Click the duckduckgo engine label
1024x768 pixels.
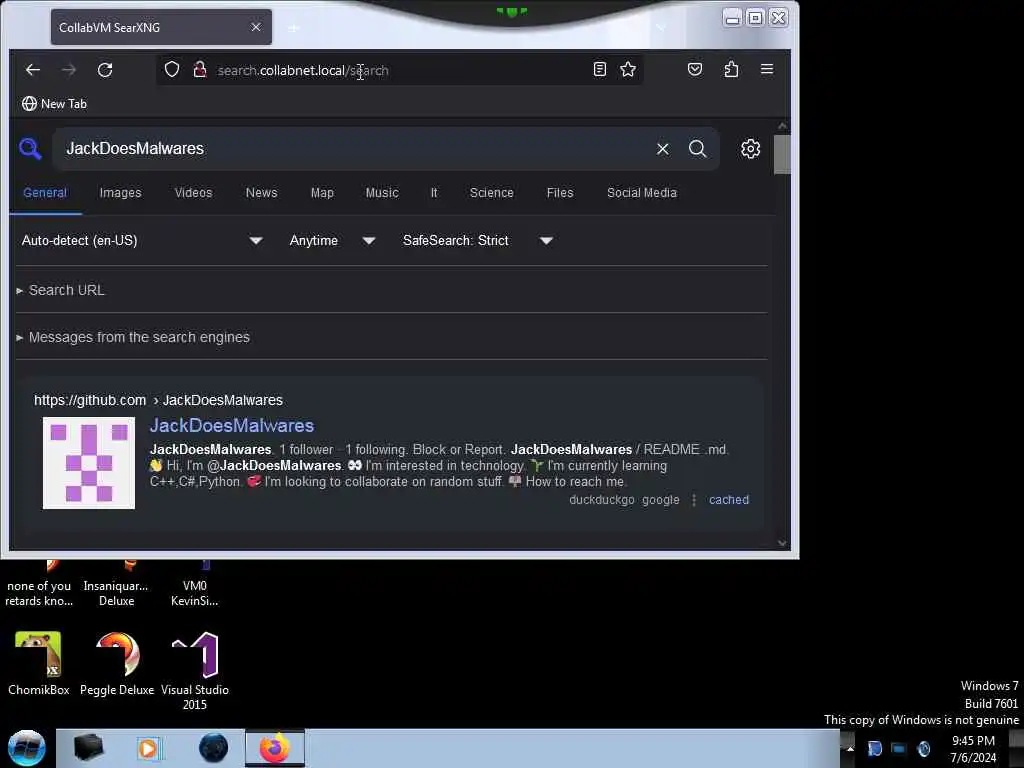coord(601,500)
